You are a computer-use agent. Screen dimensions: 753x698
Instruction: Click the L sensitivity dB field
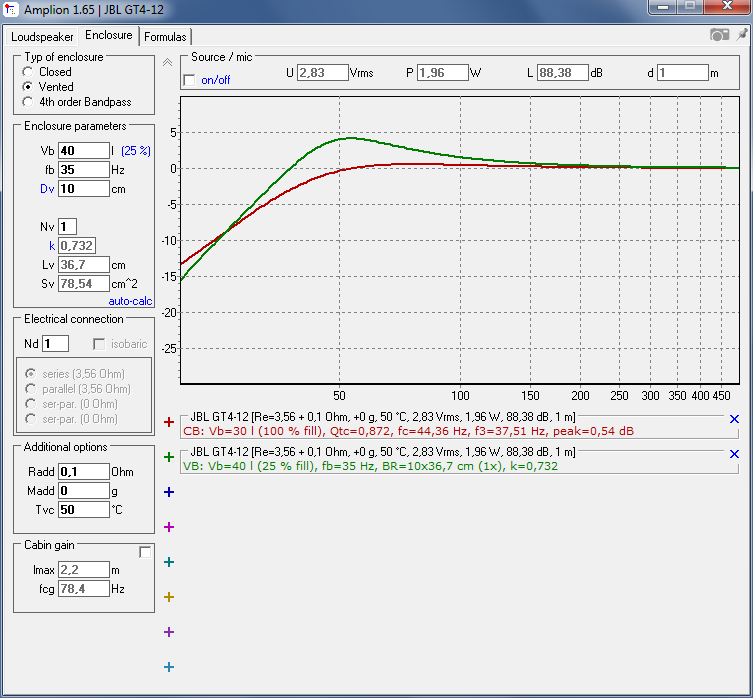[x=562, y=73]
